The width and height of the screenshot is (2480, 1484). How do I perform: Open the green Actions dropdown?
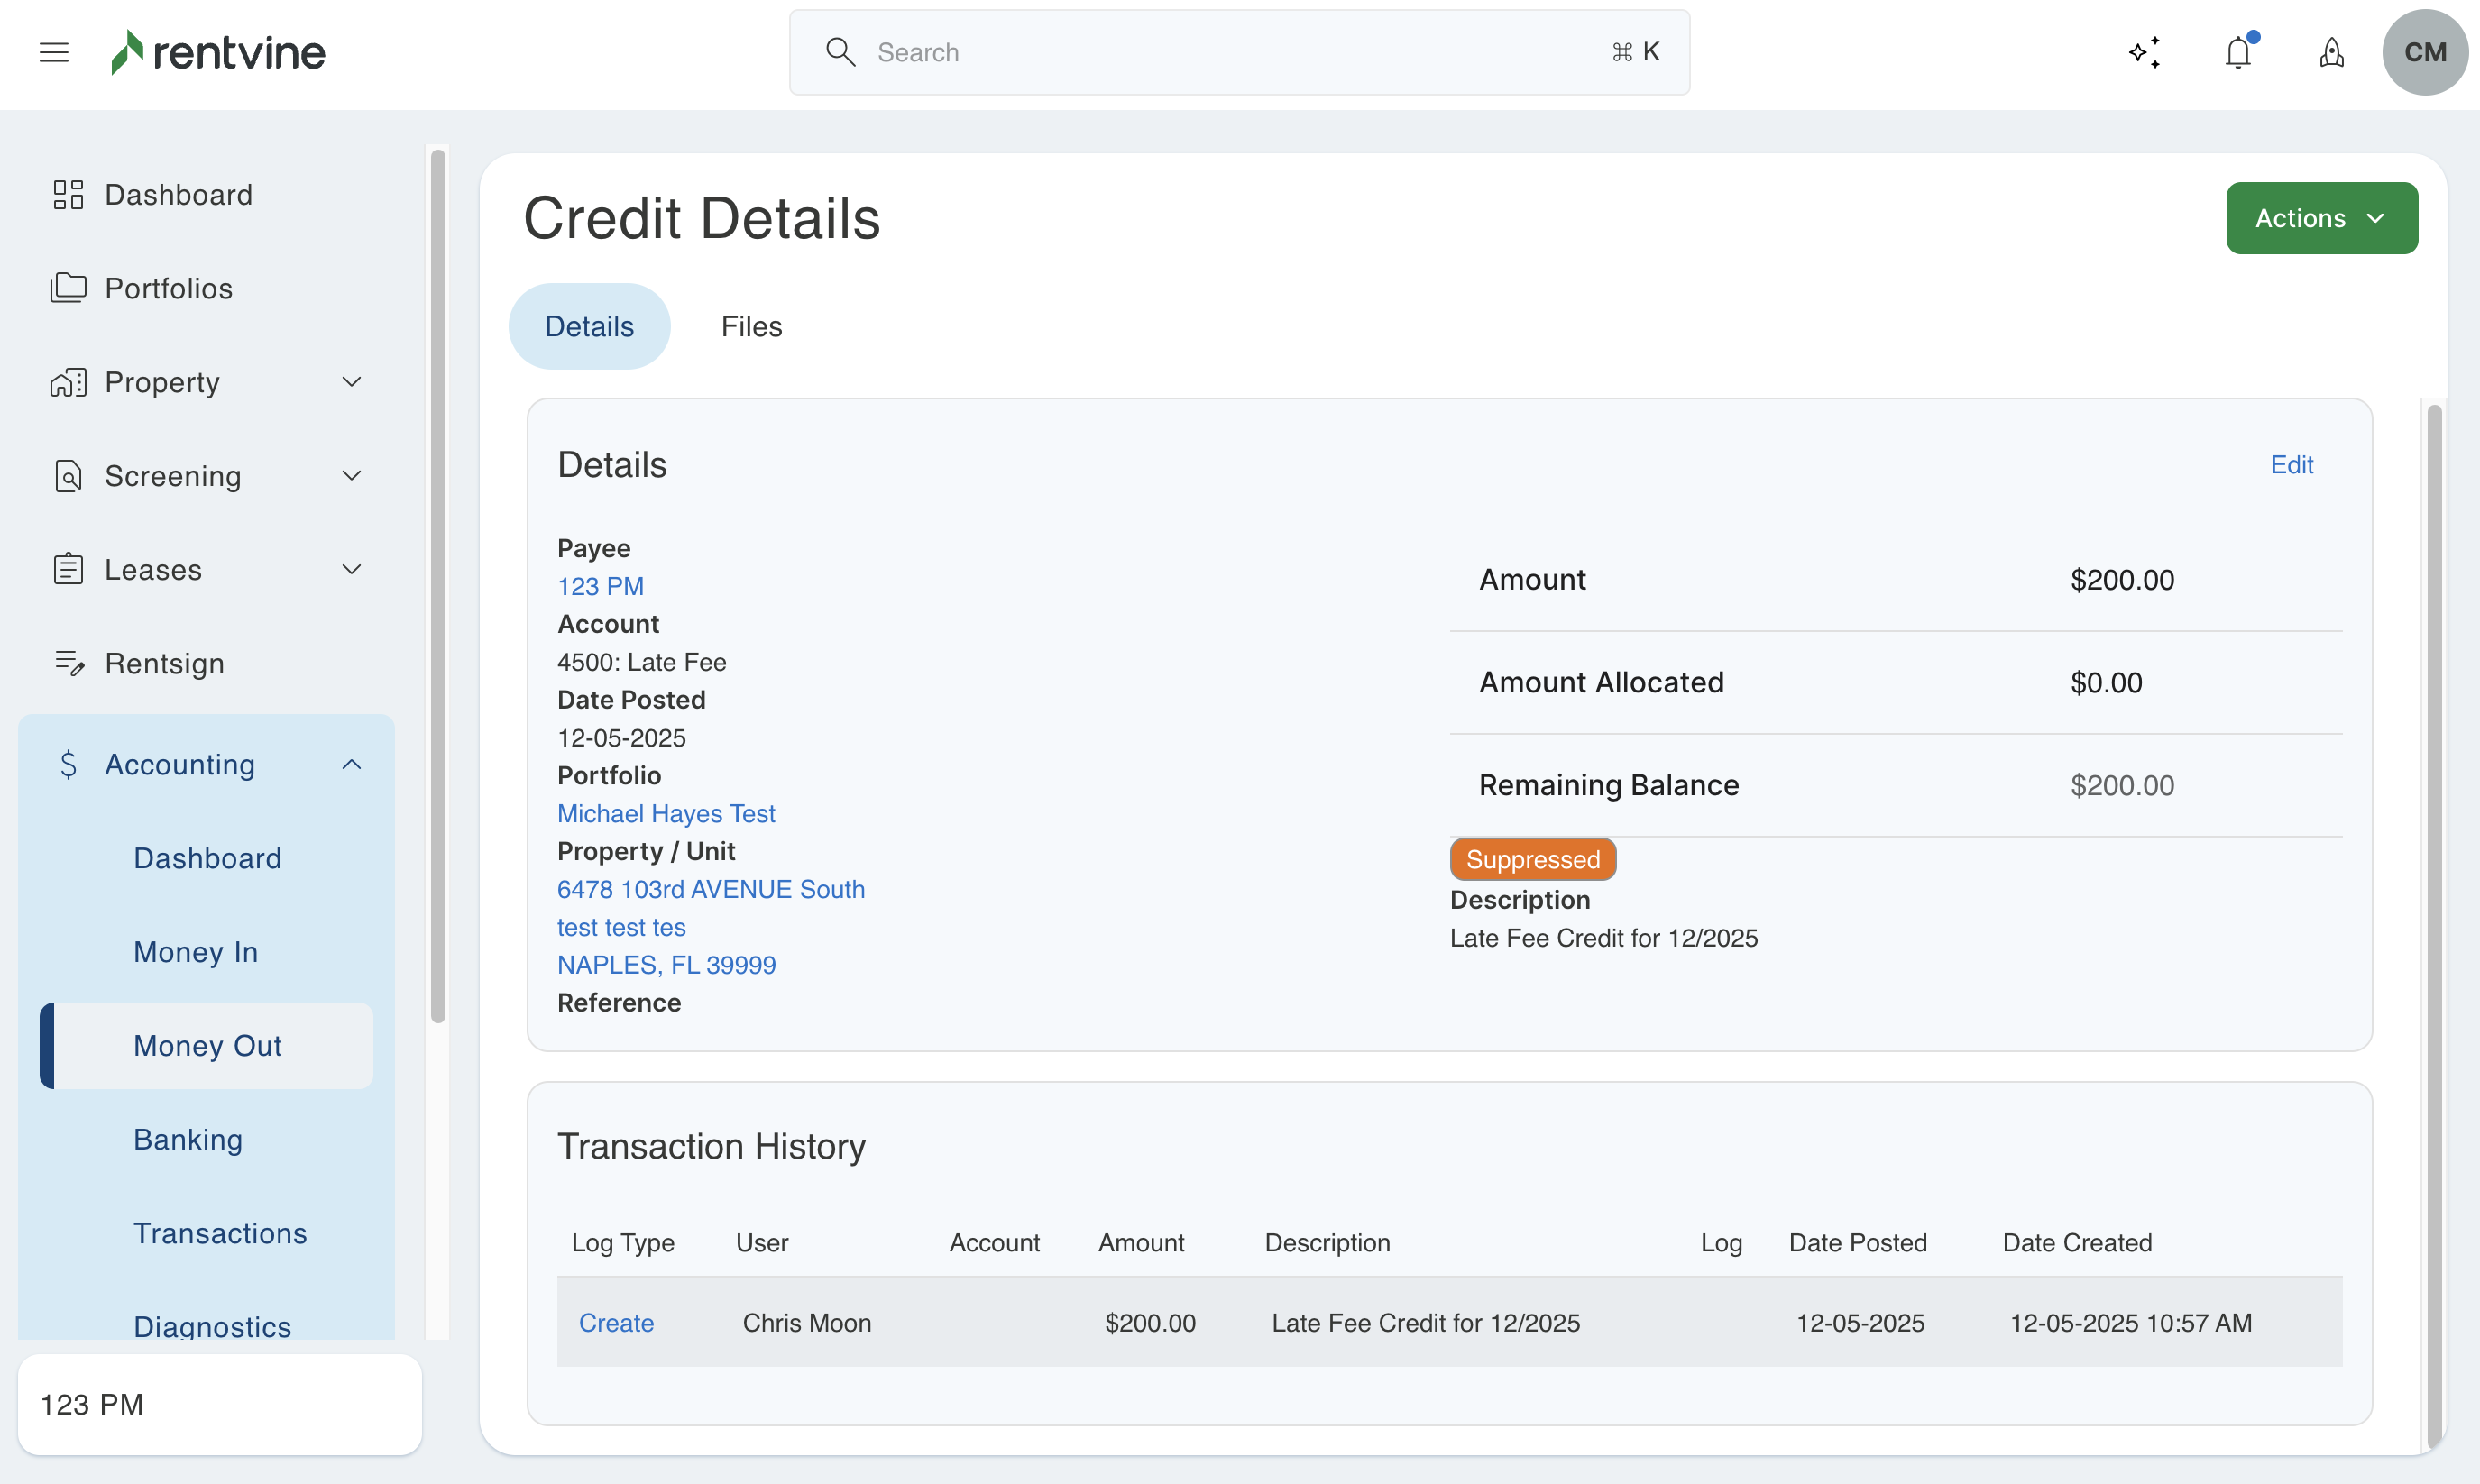2321,218
